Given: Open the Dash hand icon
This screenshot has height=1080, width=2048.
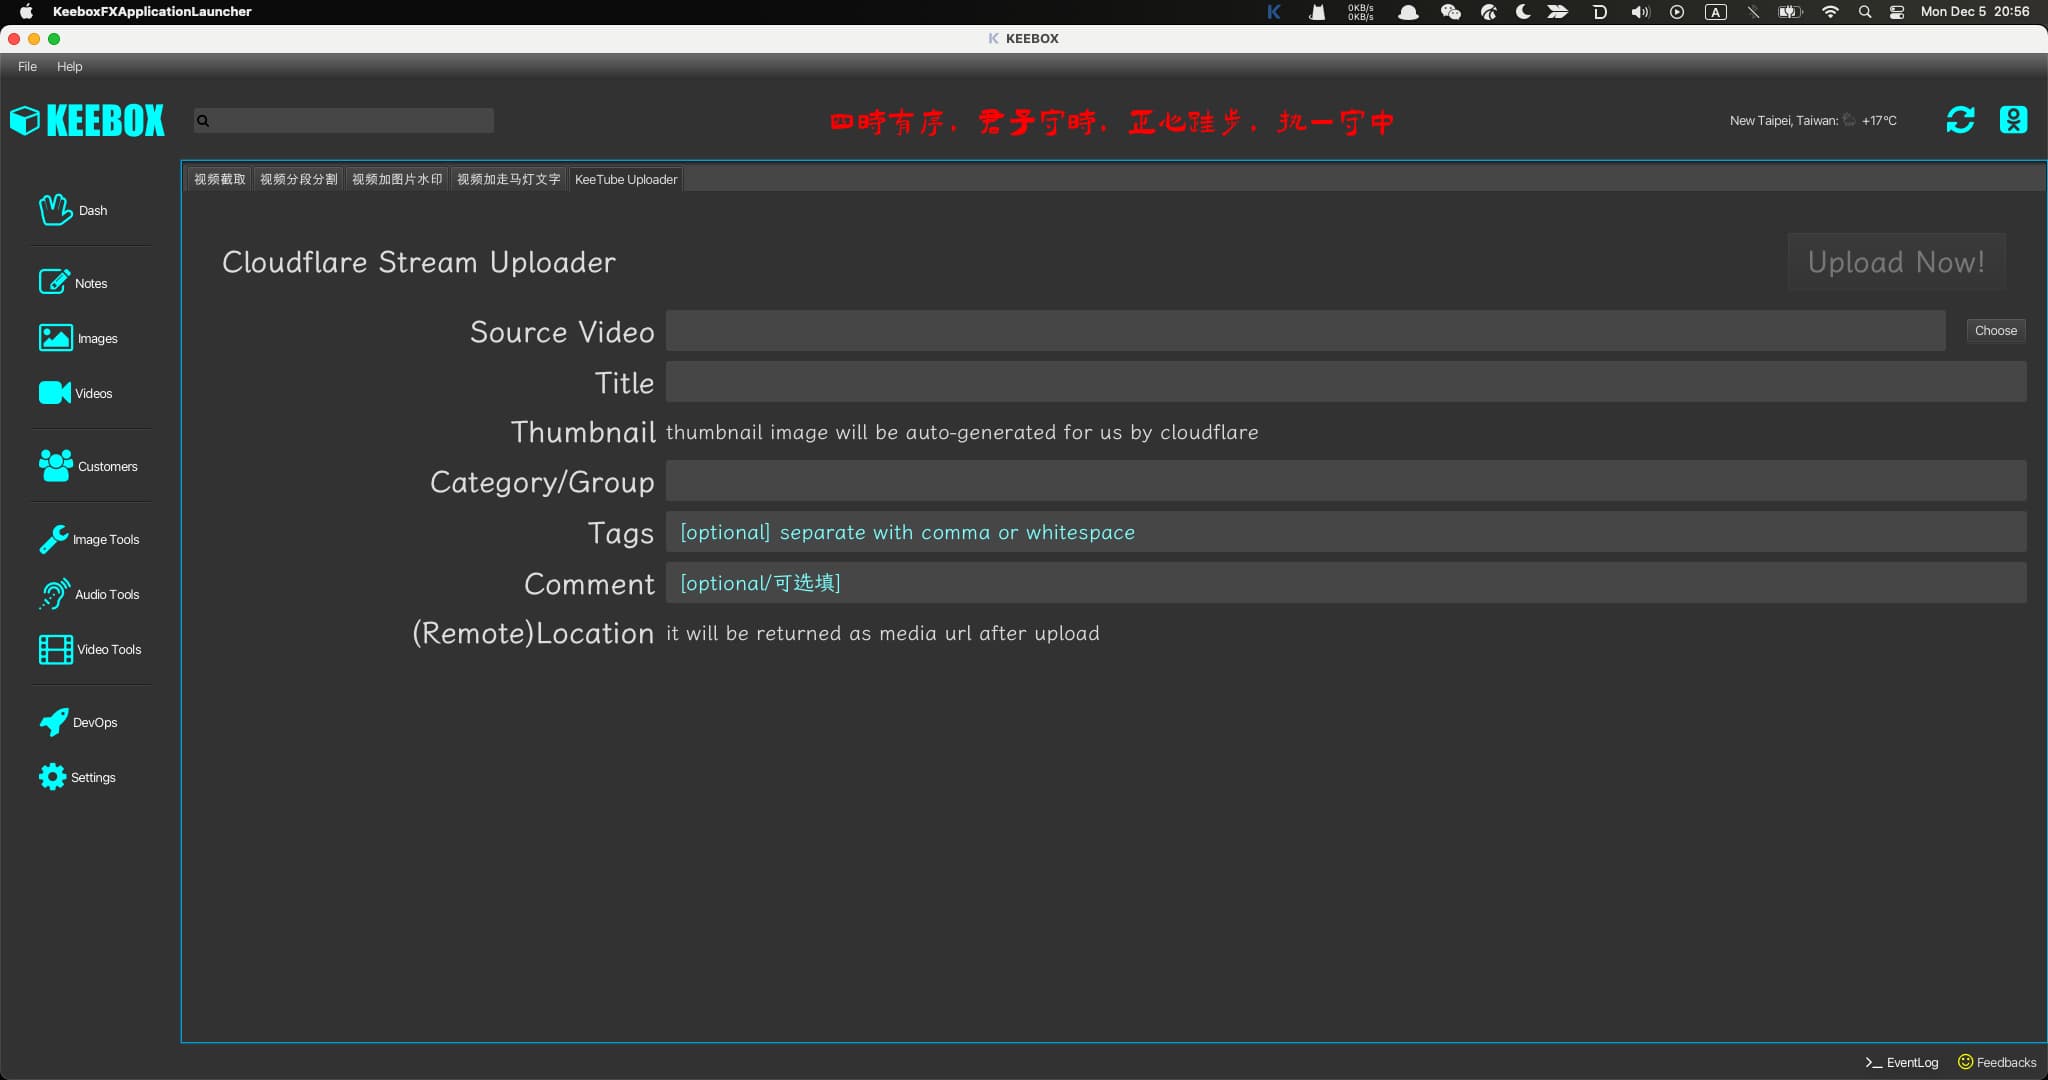Looking at the screenshot, I should coord(55,210).
